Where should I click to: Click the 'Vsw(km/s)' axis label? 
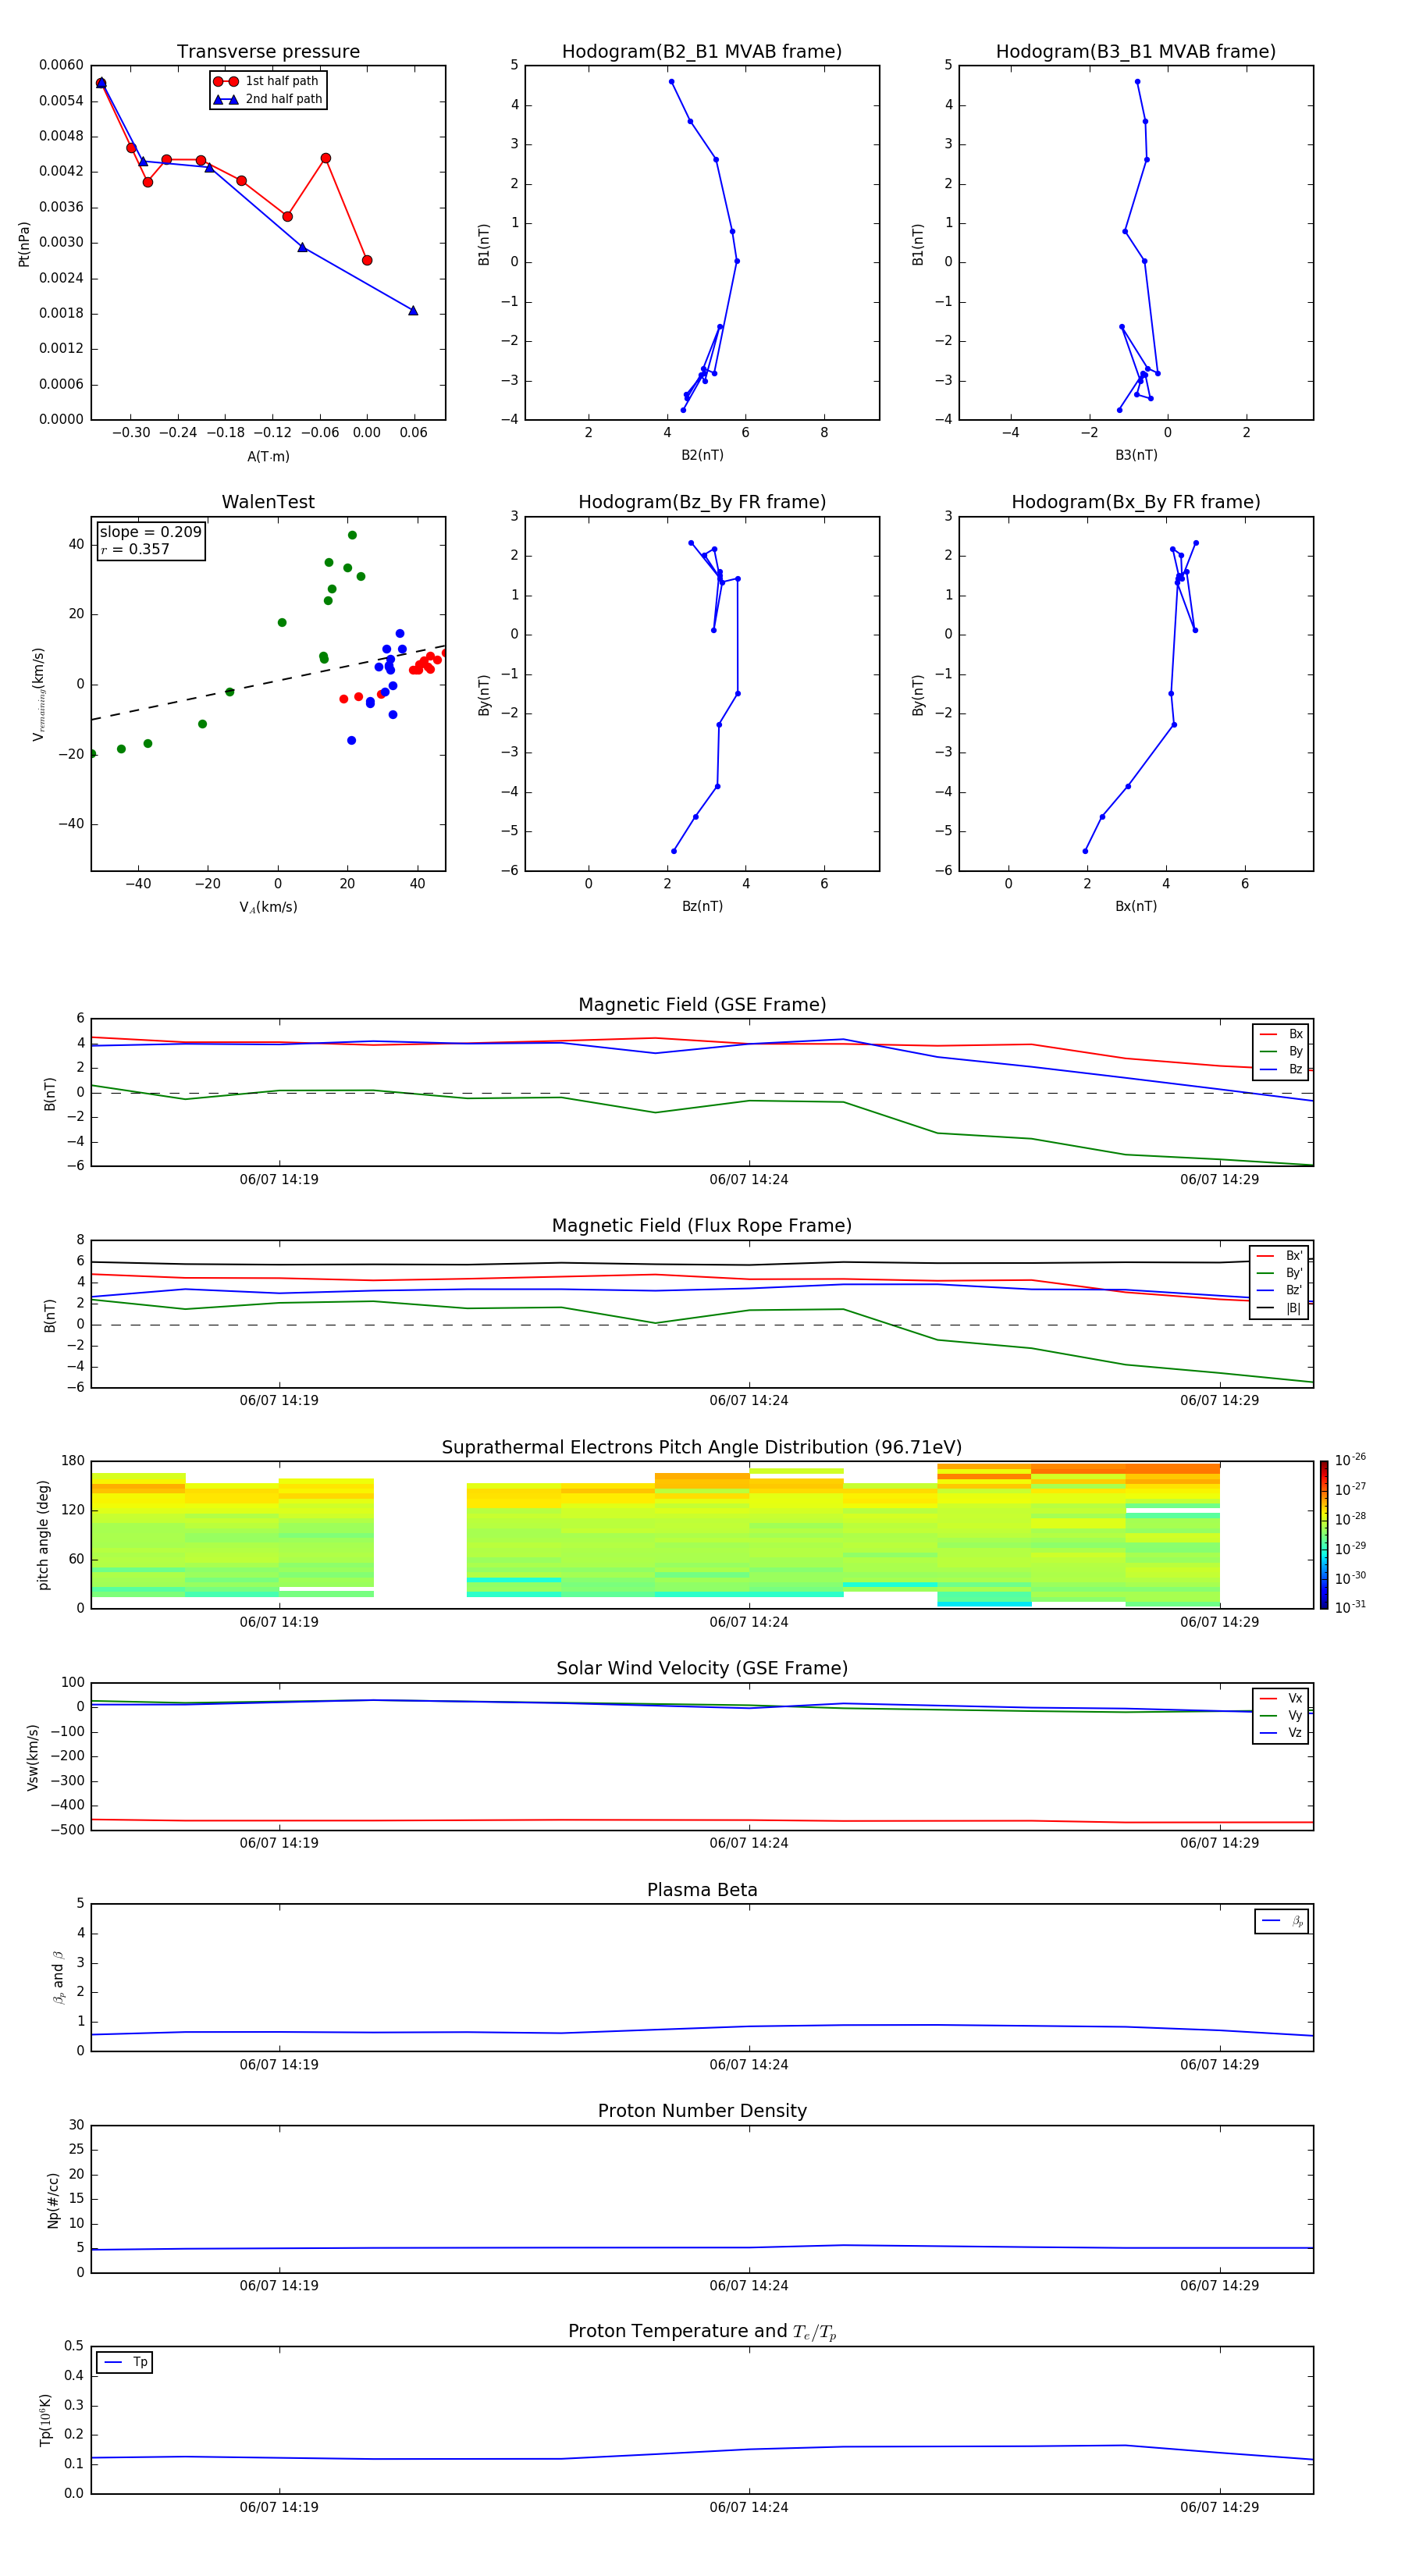32,1757
